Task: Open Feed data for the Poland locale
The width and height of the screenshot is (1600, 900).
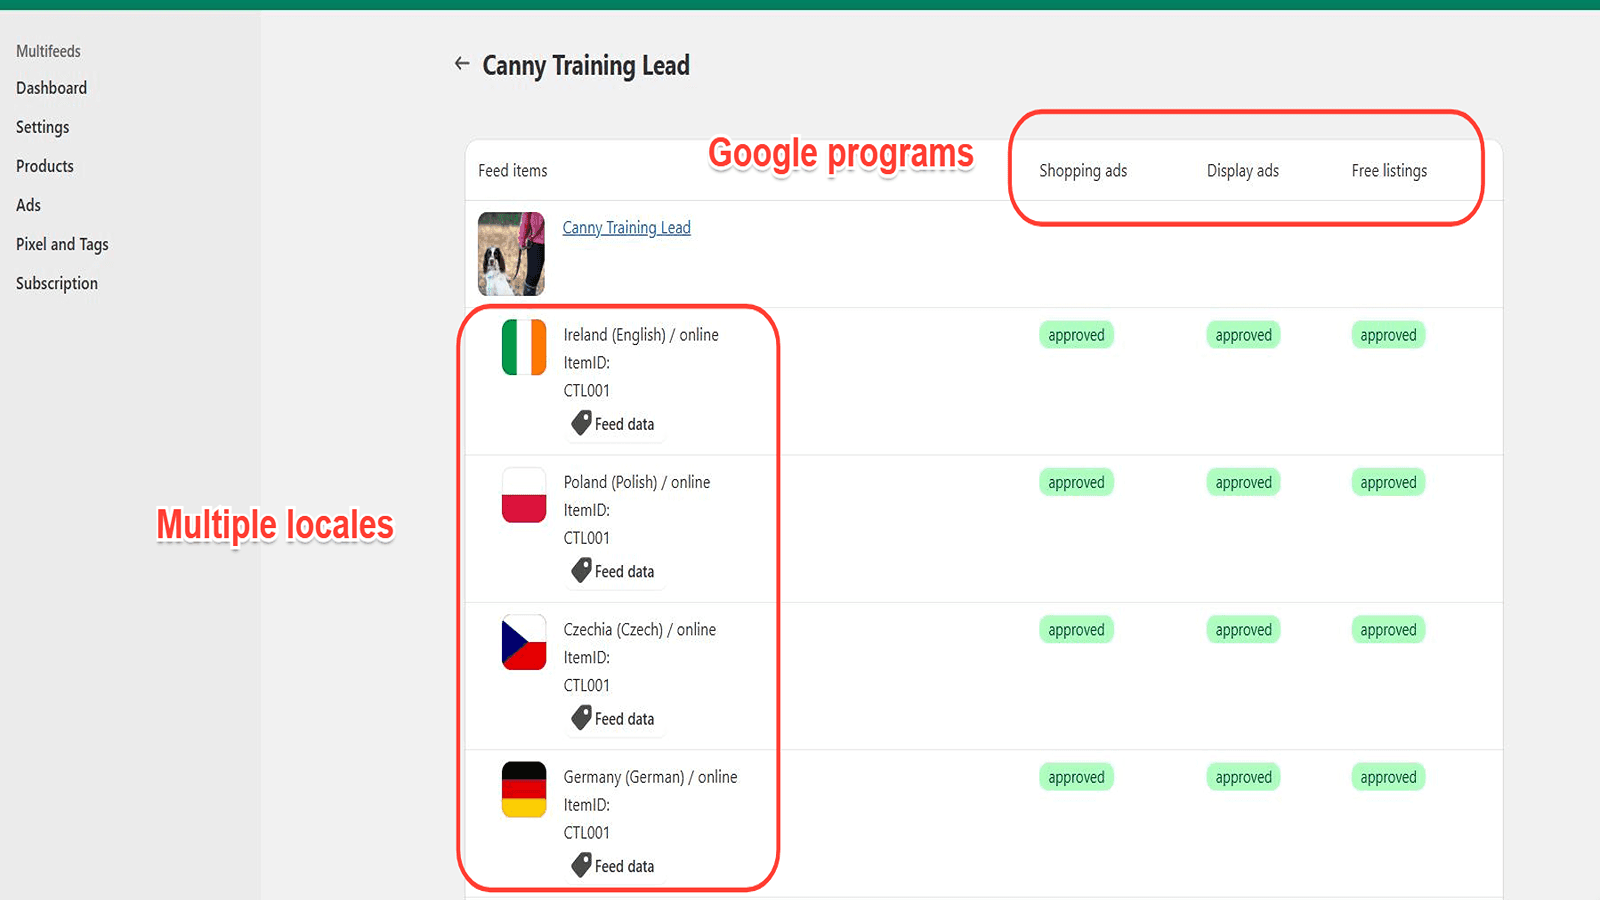Action: (614, 570)
